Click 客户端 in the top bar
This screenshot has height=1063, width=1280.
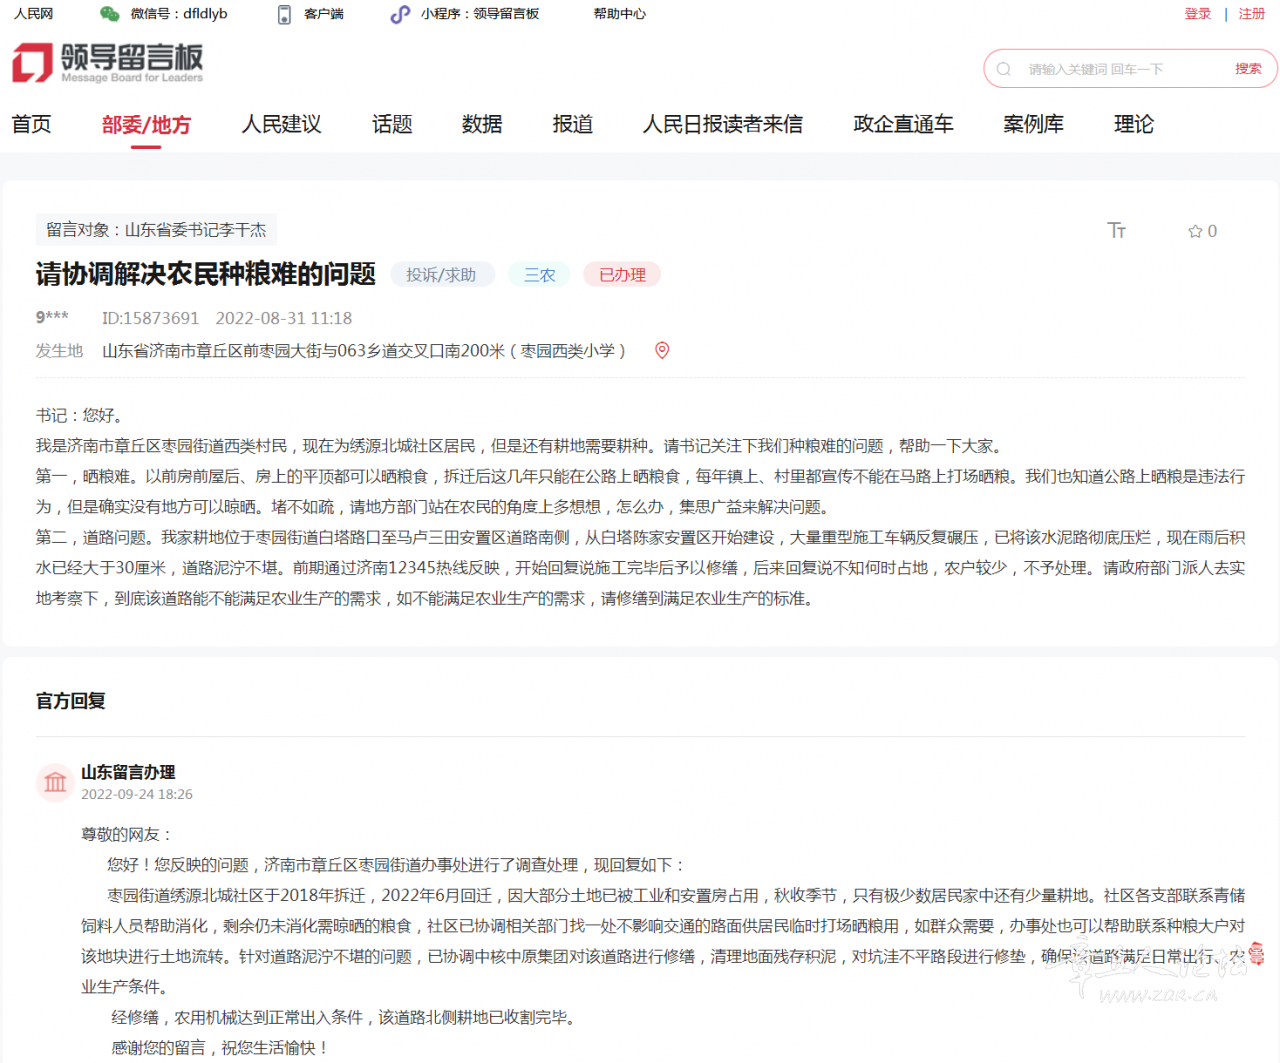pos(324,14)
